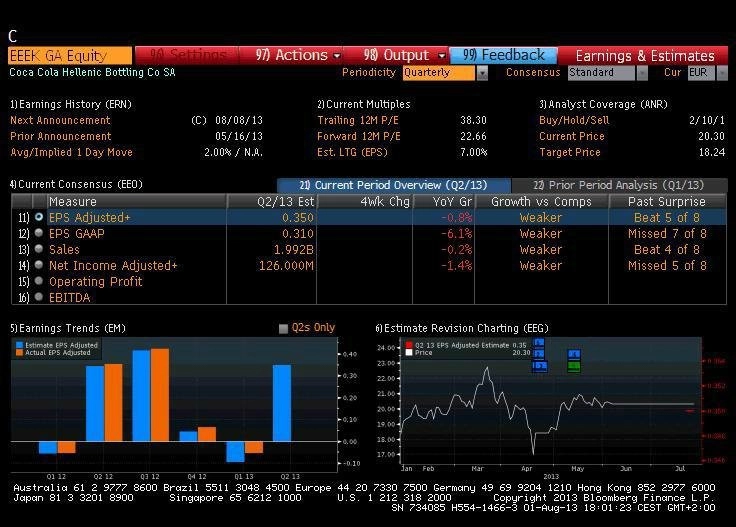Open 6) Estimate Revision Charting (EEG)

click(x=462, y=328)
